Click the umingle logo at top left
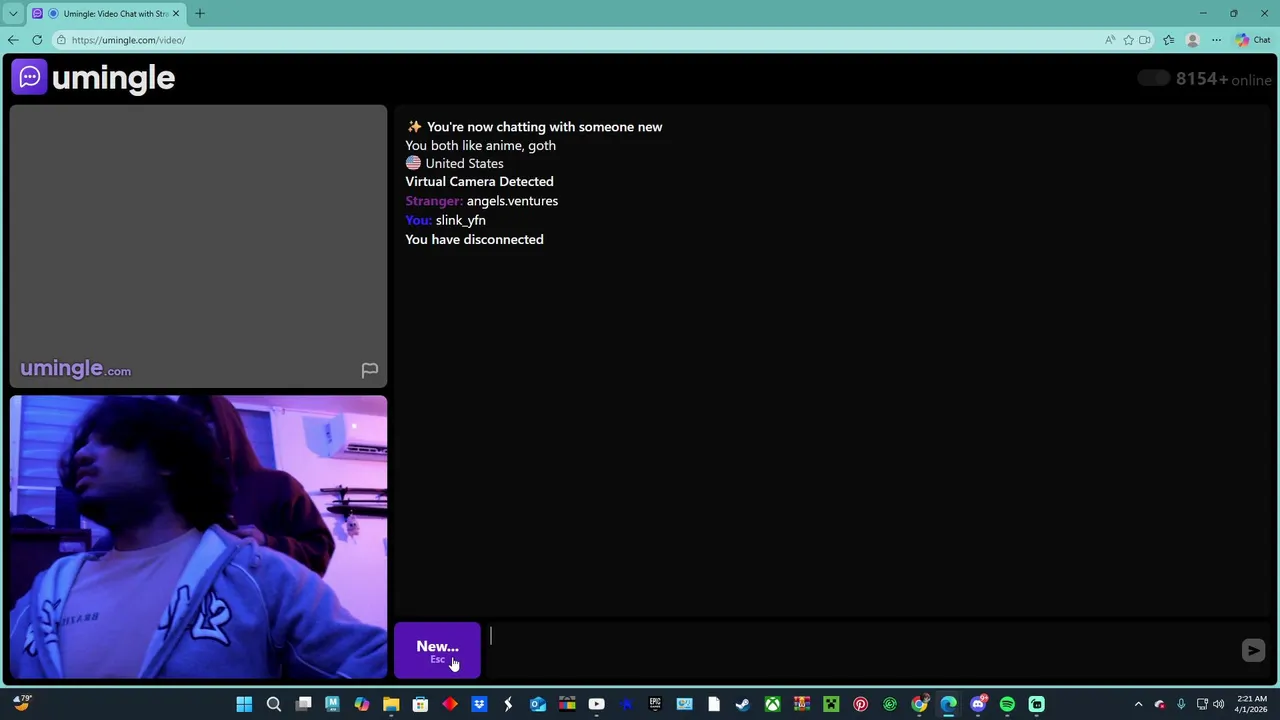Screen dimensions: 1280x720 pyautogui.click(x=93, y=77)
